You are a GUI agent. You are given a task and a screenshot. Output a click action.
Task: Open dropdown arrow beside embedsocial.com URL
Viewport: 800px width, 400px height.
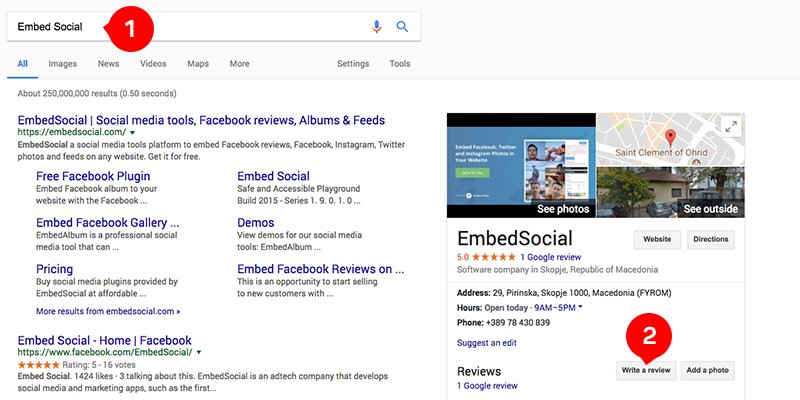pos(132,132)
